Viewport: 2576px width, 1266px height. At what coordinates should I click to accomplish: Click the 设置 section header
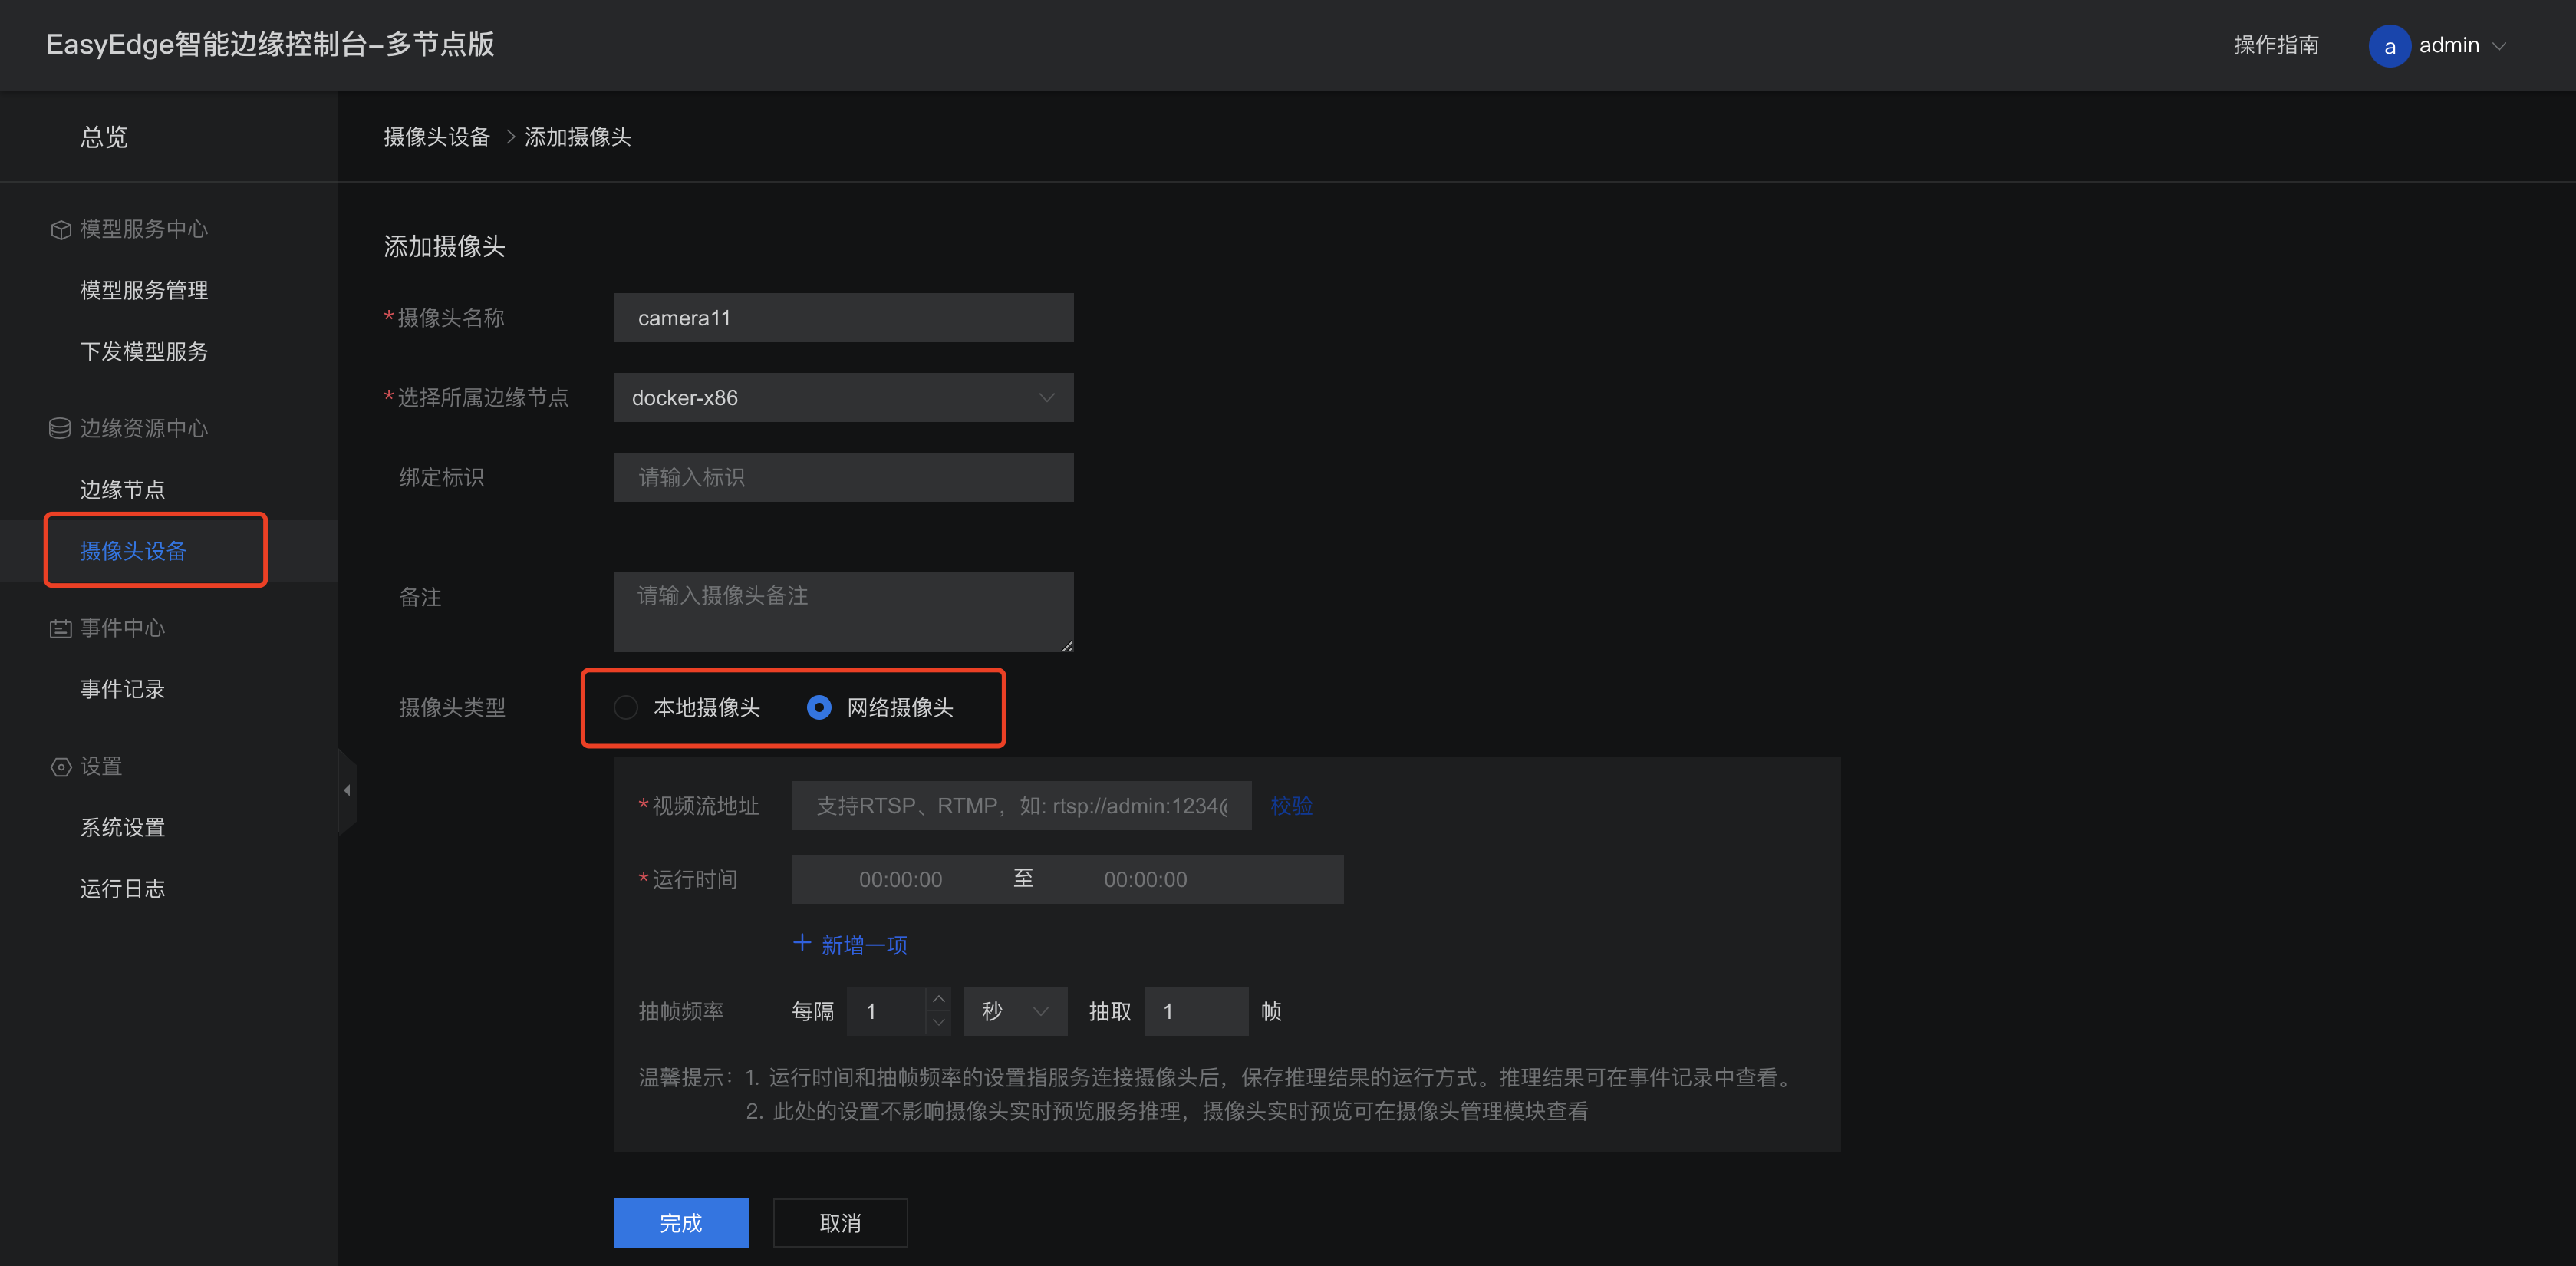(101, 766)
